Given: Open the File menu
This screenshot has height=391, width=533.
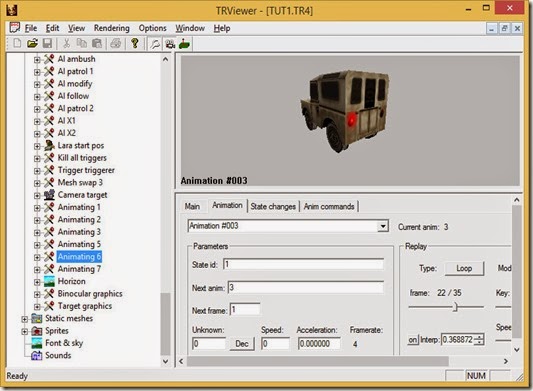Looking at the screenshot, I should click(31, 28).
